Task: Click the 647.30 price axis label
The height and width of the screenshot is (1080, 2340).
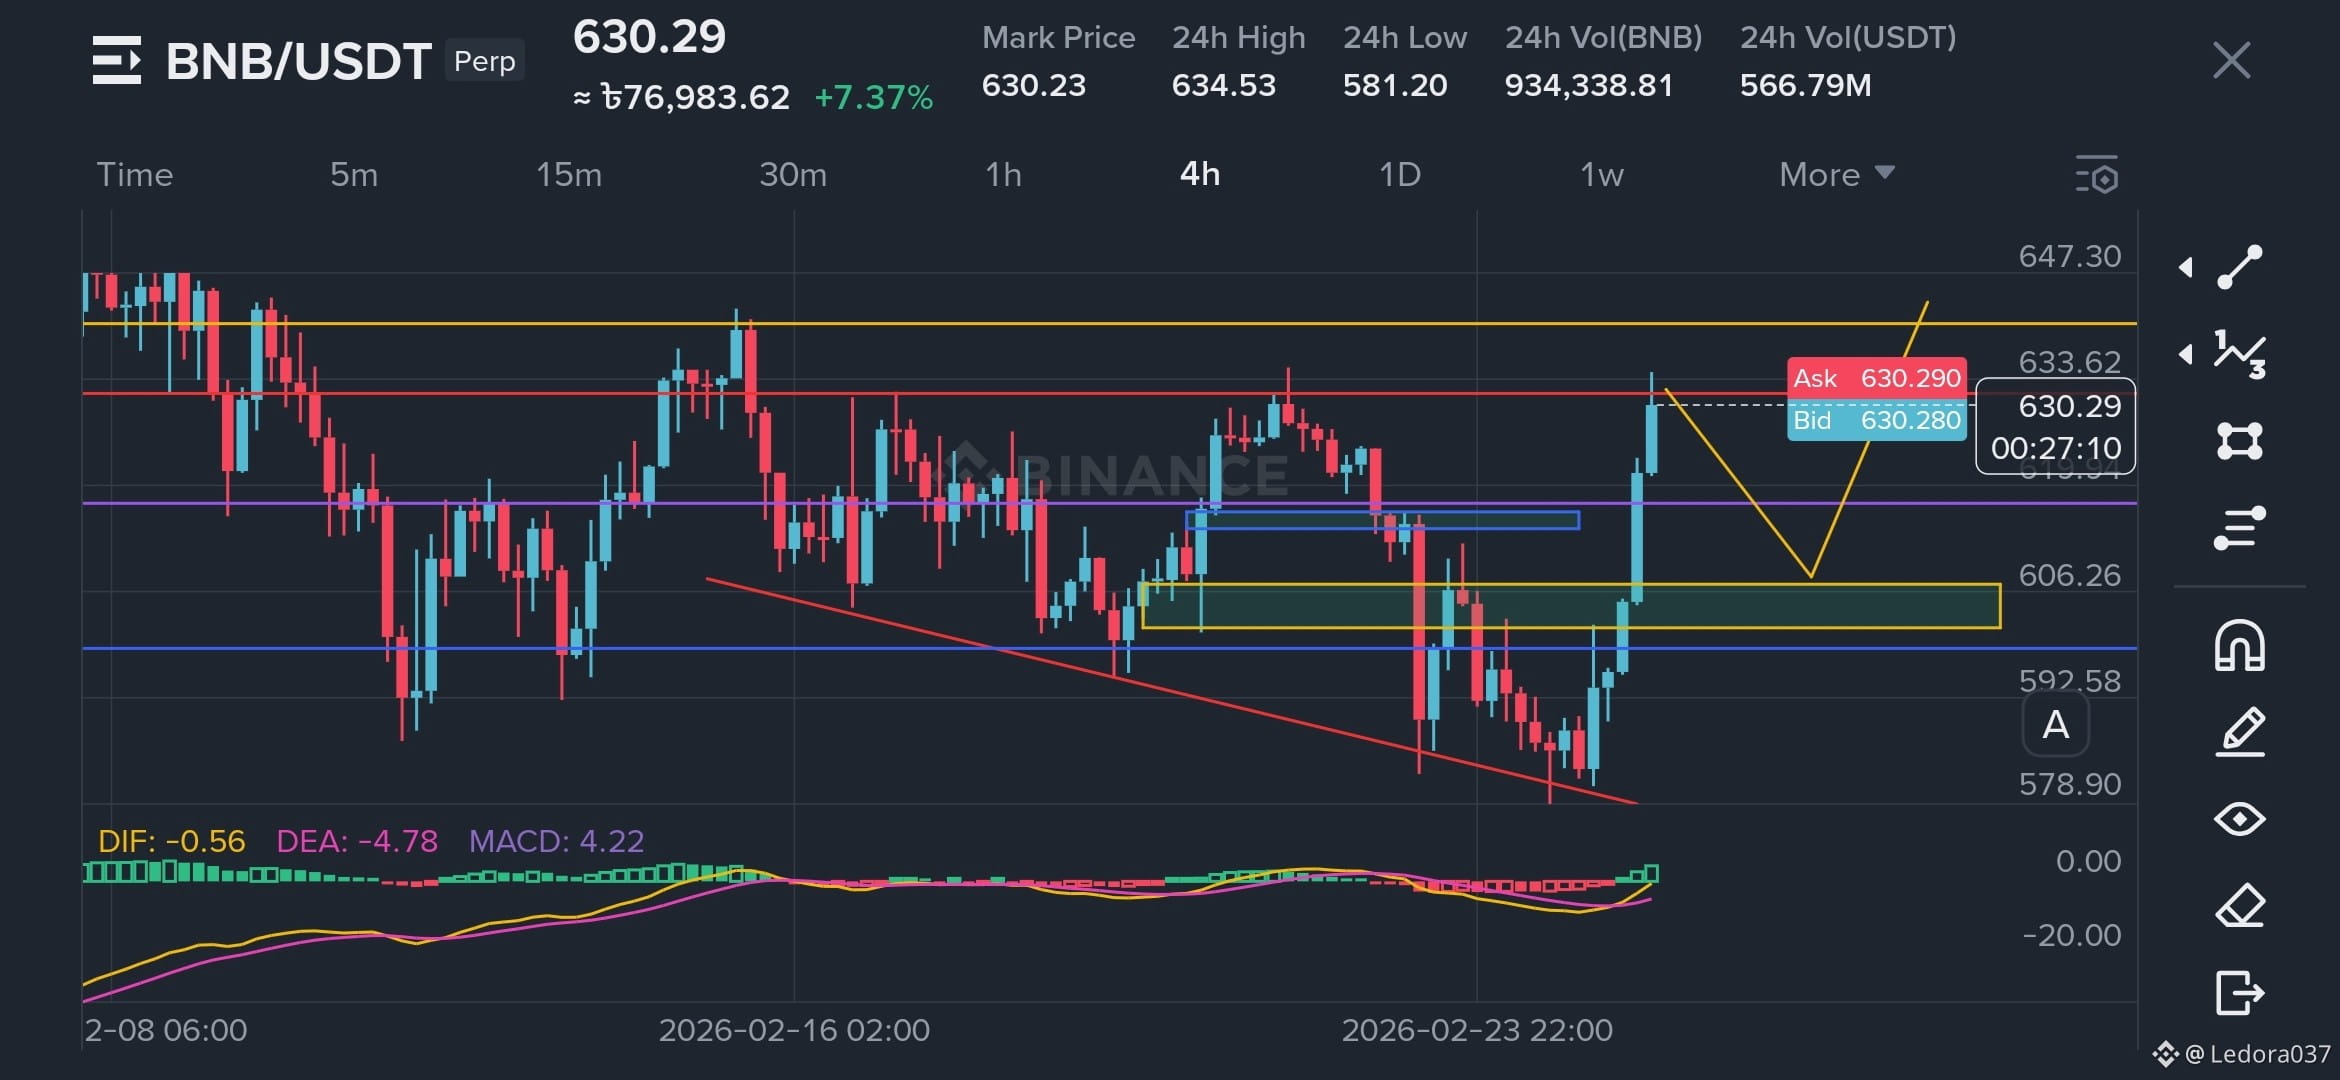Action: pos(2069,256)
